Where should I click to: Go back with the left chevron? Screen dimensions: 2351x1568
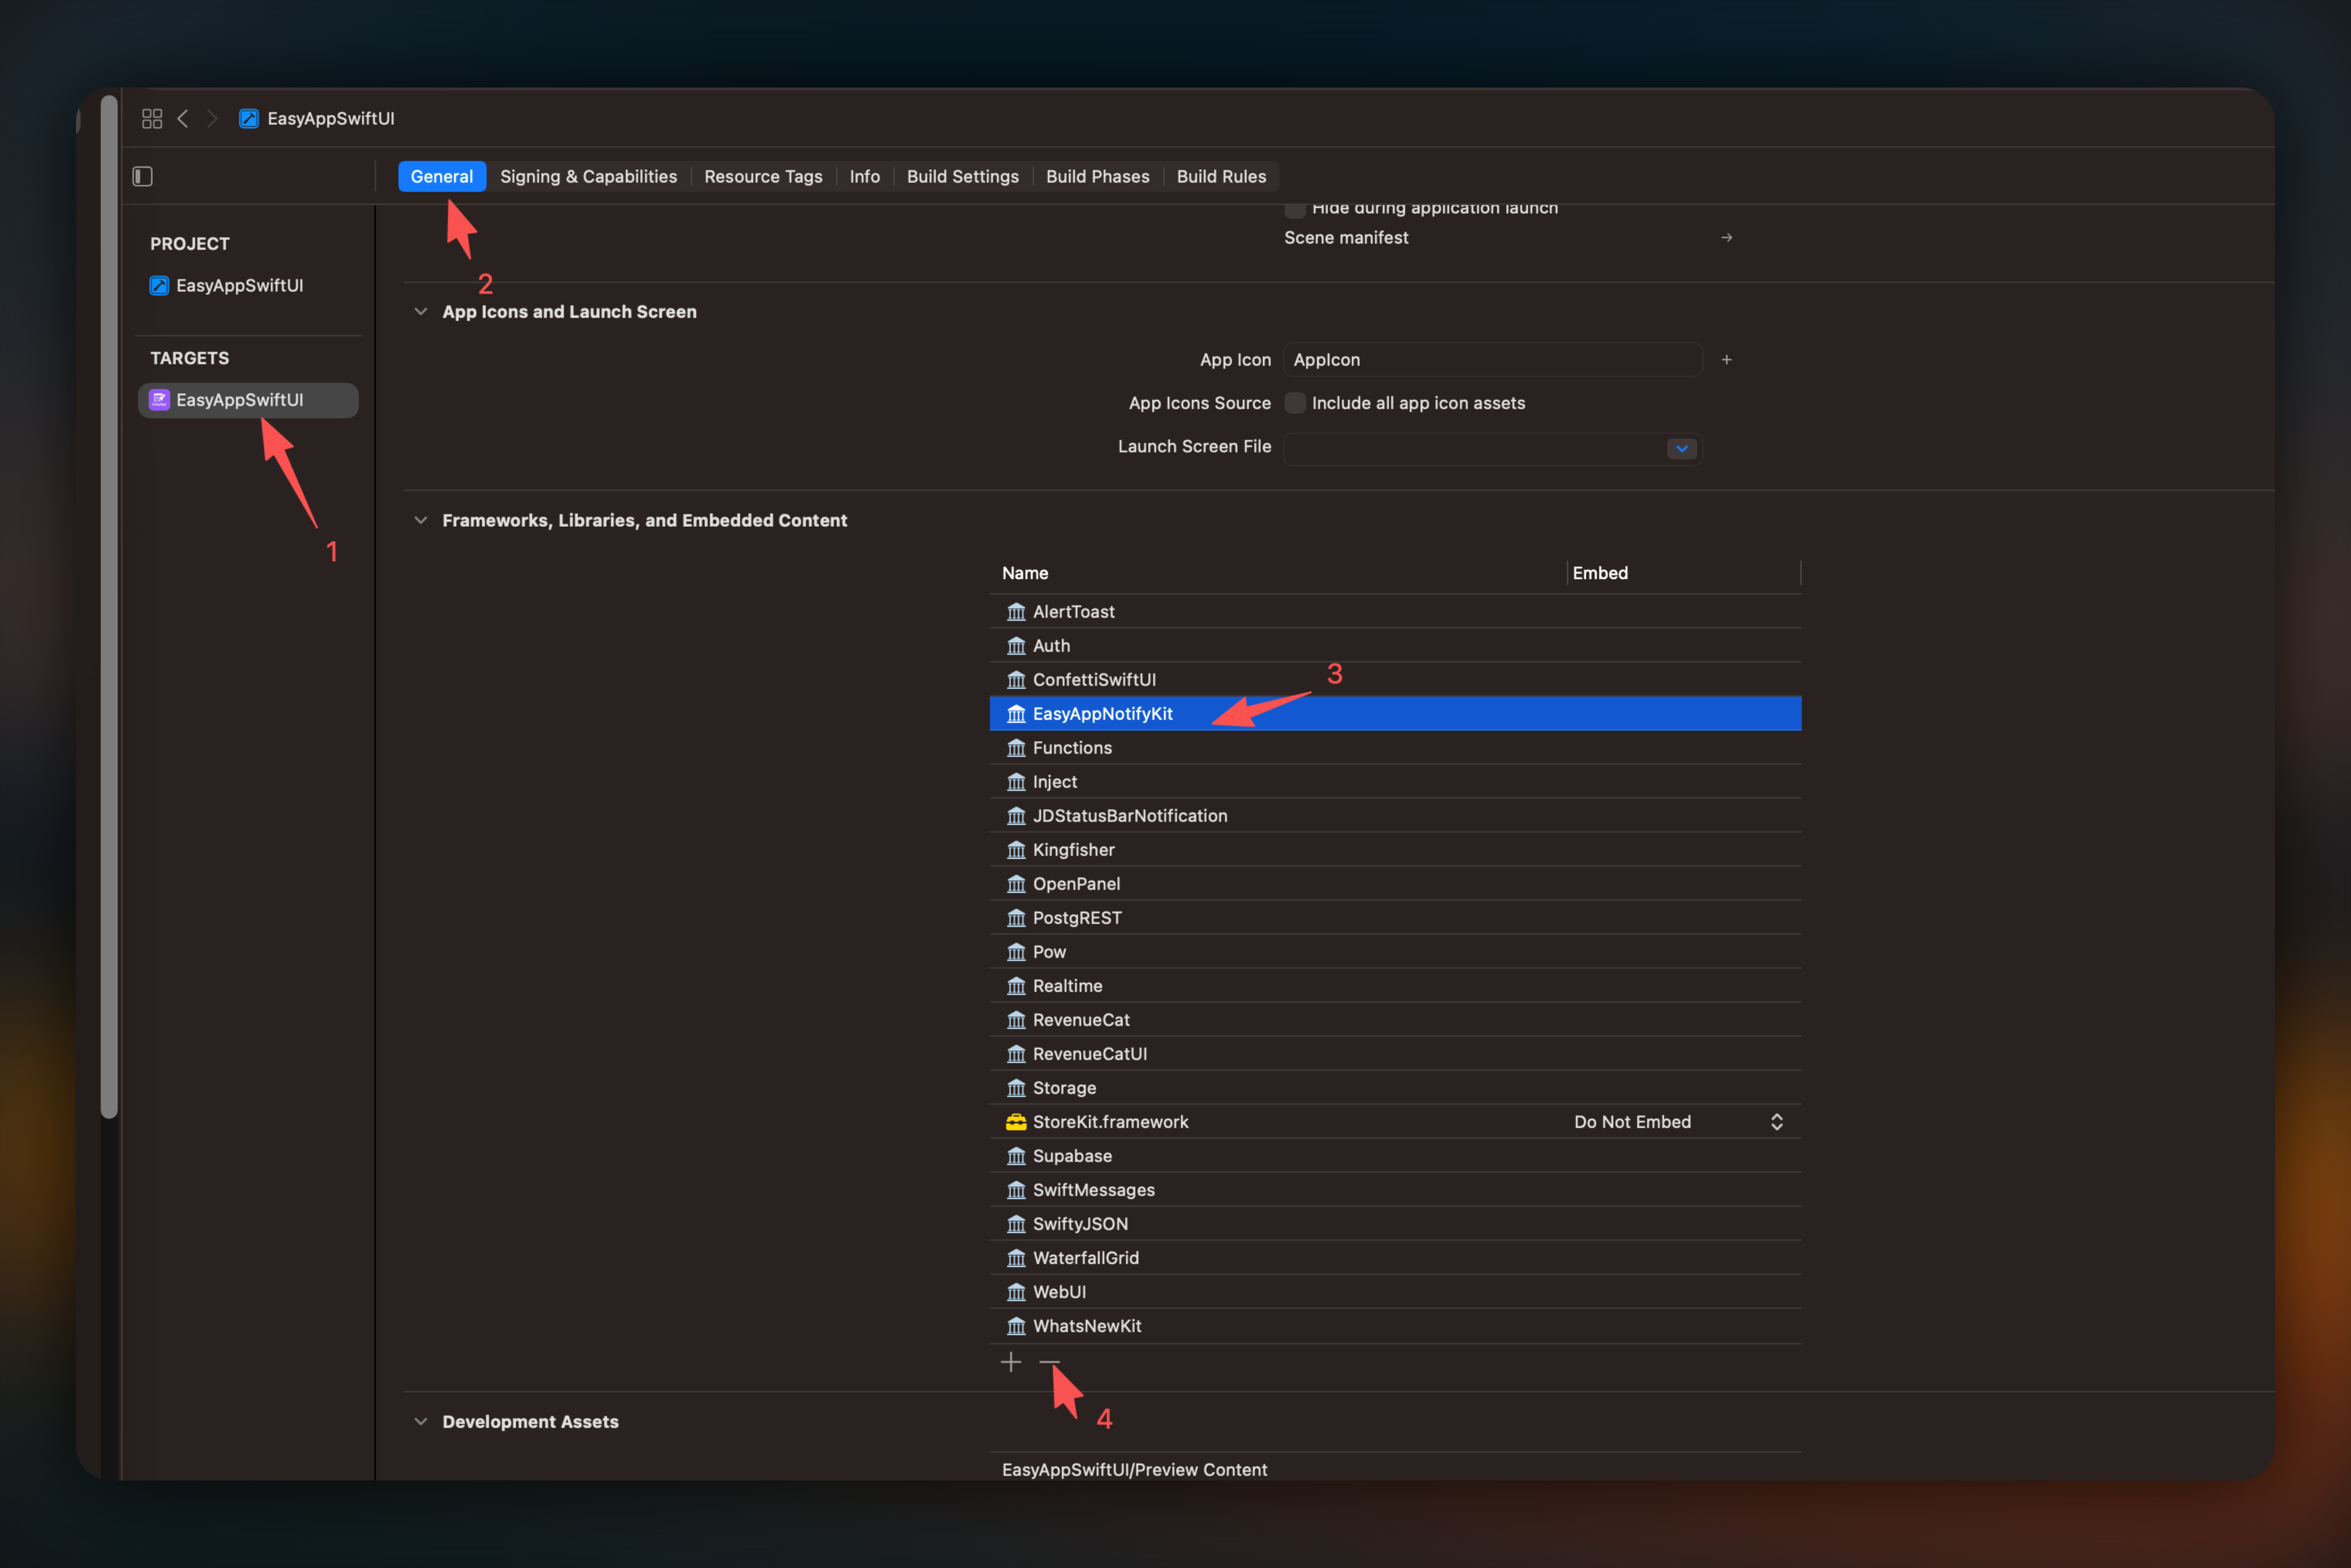pyautogui.click(x=183, y=118)
